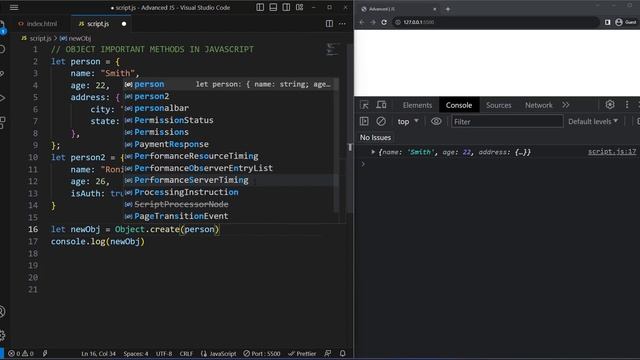Toggle console sidebar
This screenshot has height=360, width=640.
tap(364, 121)
